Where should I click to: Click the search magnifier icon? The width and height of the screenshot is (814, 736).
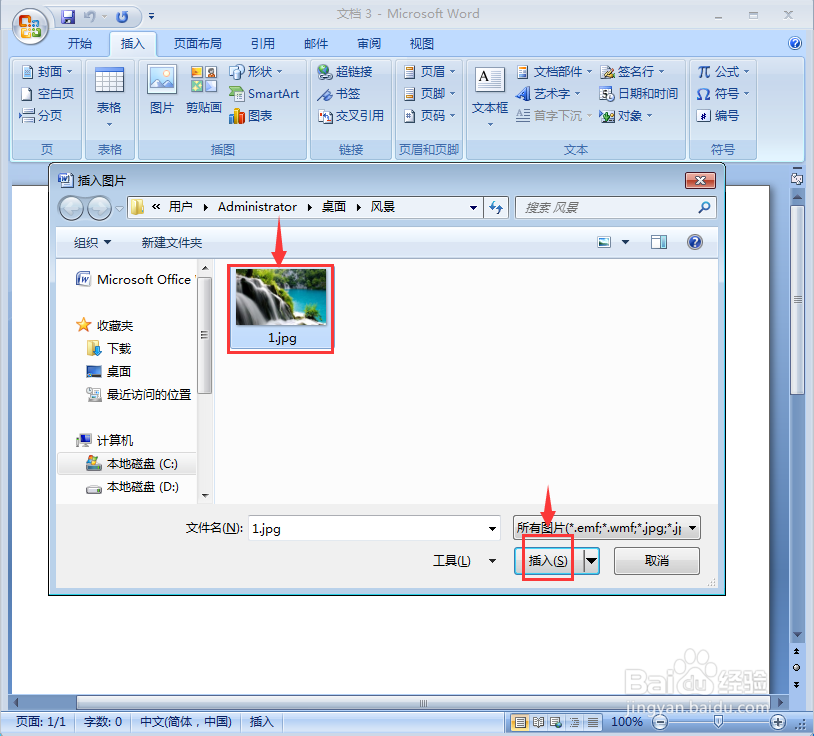[x=704, y=208]
